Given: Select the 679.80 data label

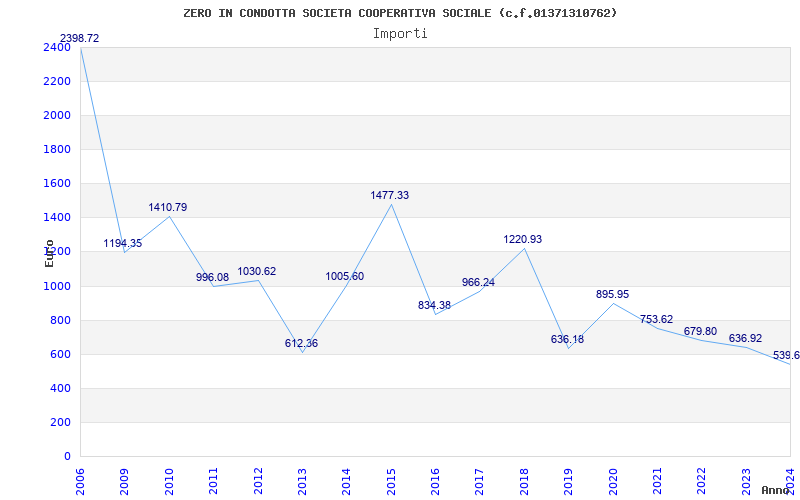Looking at the screenshot, I should tap(700, 332).
